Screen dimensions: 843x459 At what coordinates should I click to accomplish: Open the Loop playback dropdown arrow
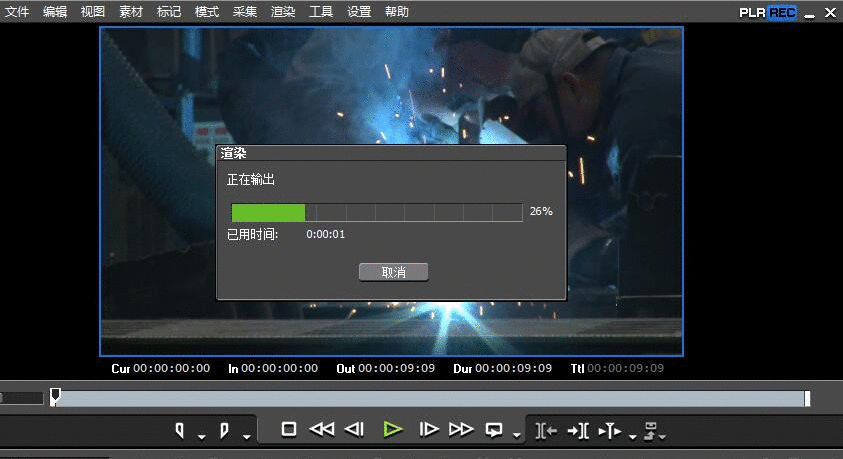[x=516, y=435]
